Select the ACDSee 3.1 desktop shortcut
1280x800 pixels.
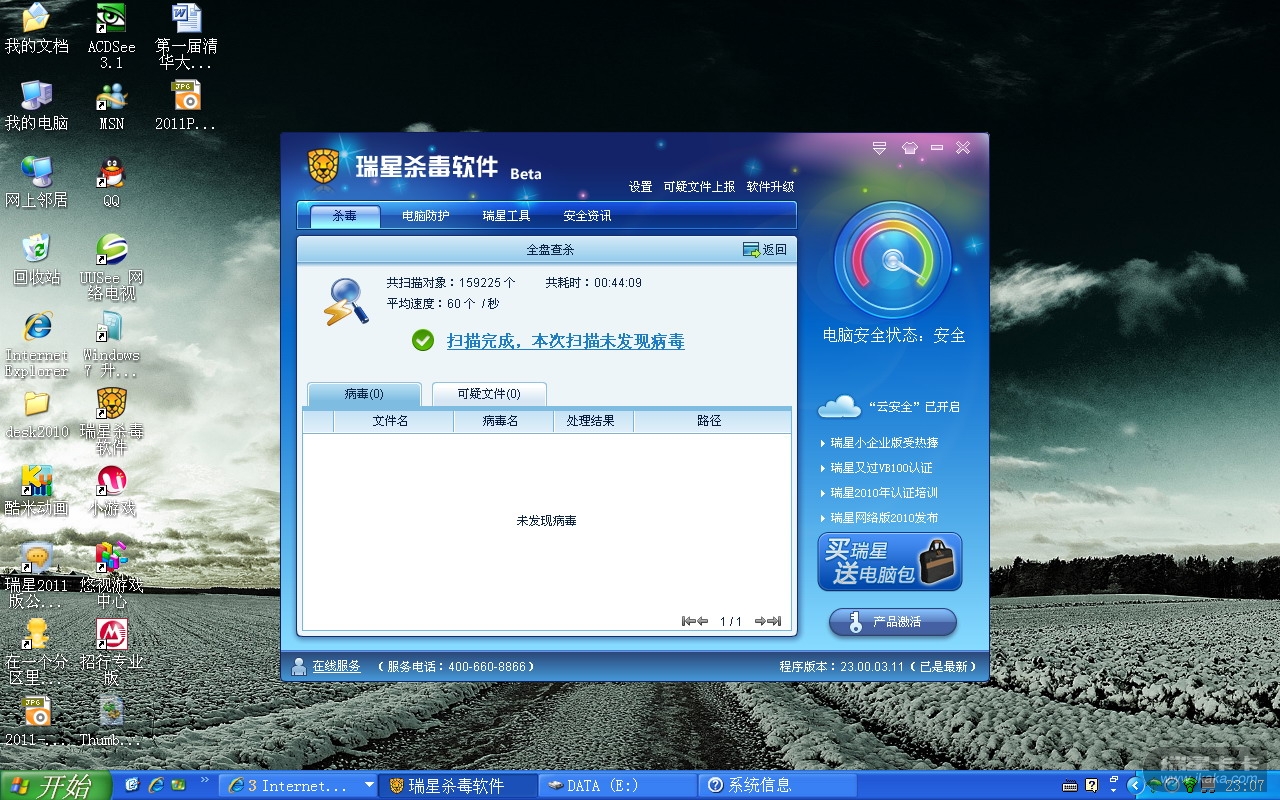(x=111, y=36)
